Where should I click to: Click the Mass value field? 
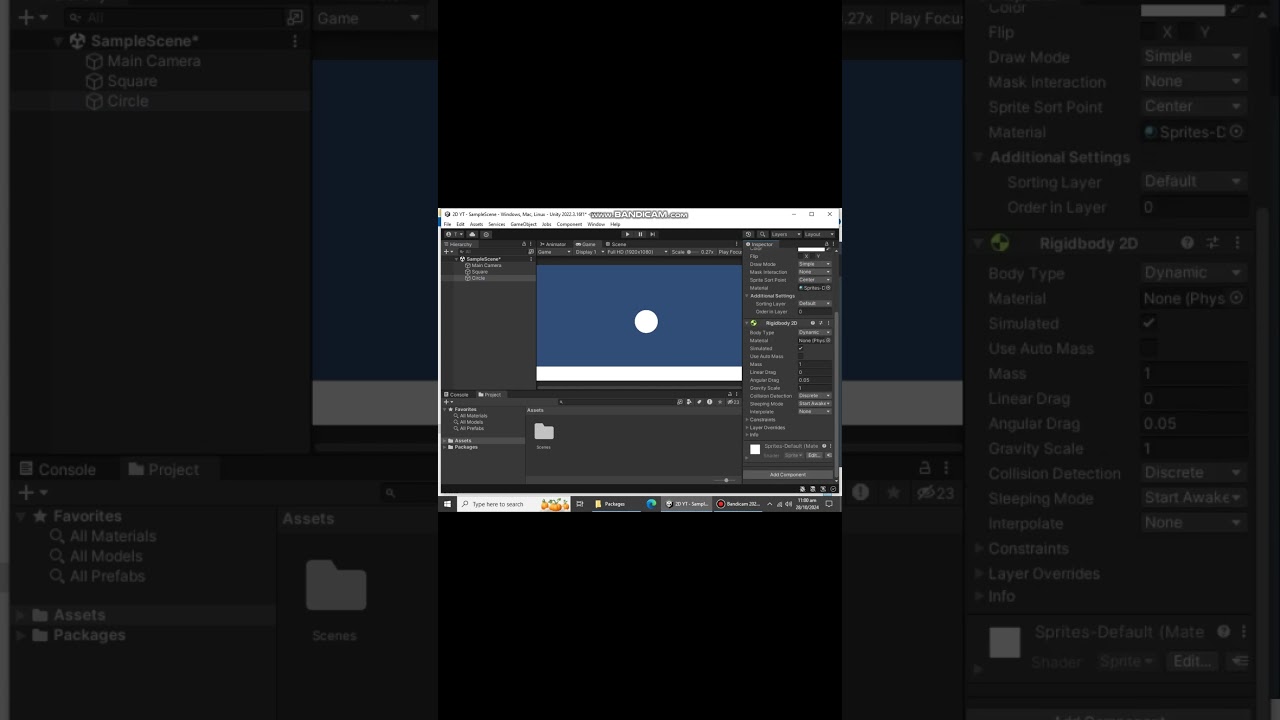pos(815,364)
